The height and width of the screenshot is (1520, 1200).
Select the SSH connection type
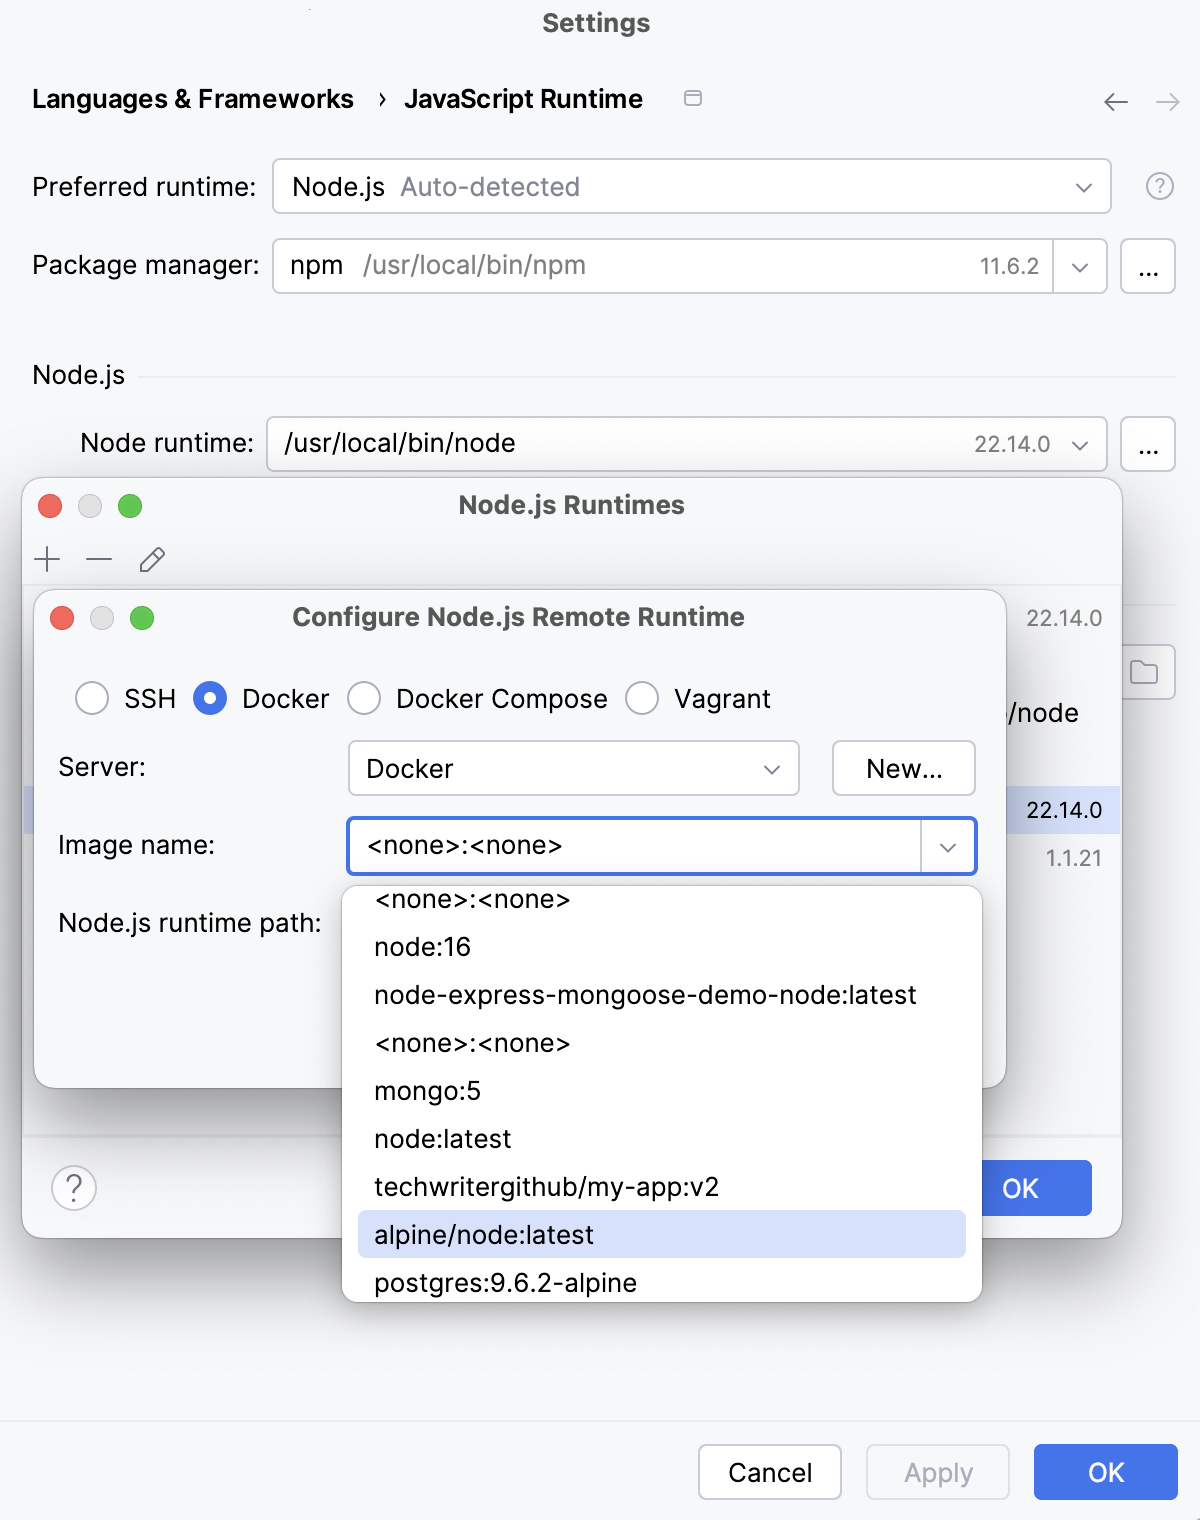91,698
